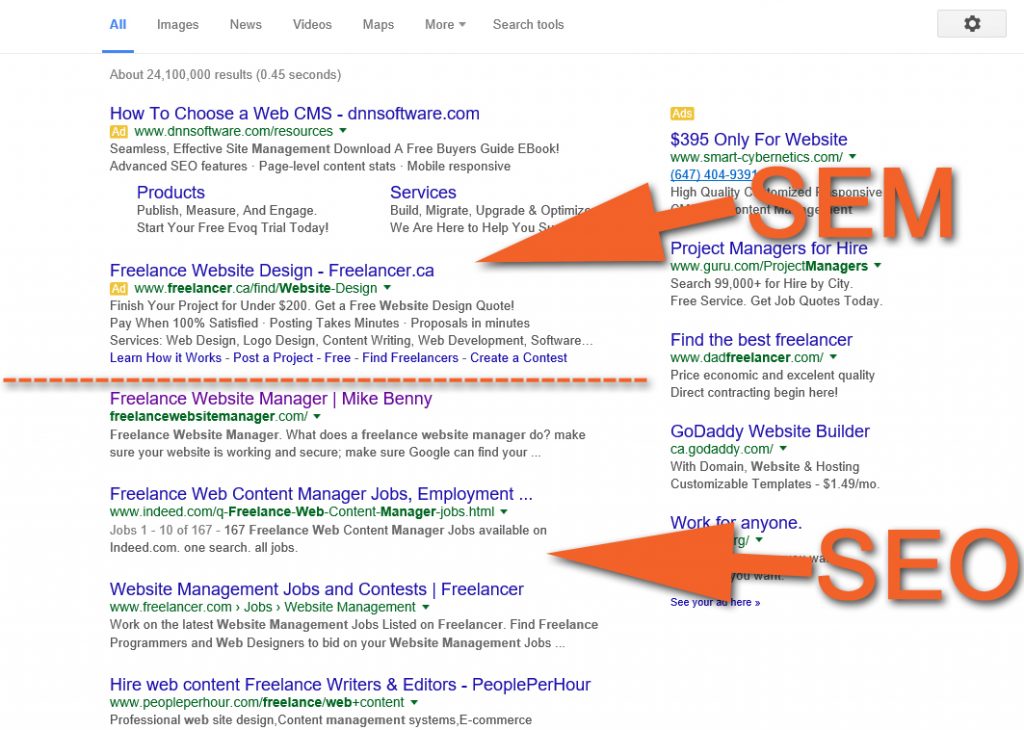Click the Ad badge beside freelancer.ca URL
Image resolution: width=1024 pixels, height=730 pixels.
click(118, 289)
